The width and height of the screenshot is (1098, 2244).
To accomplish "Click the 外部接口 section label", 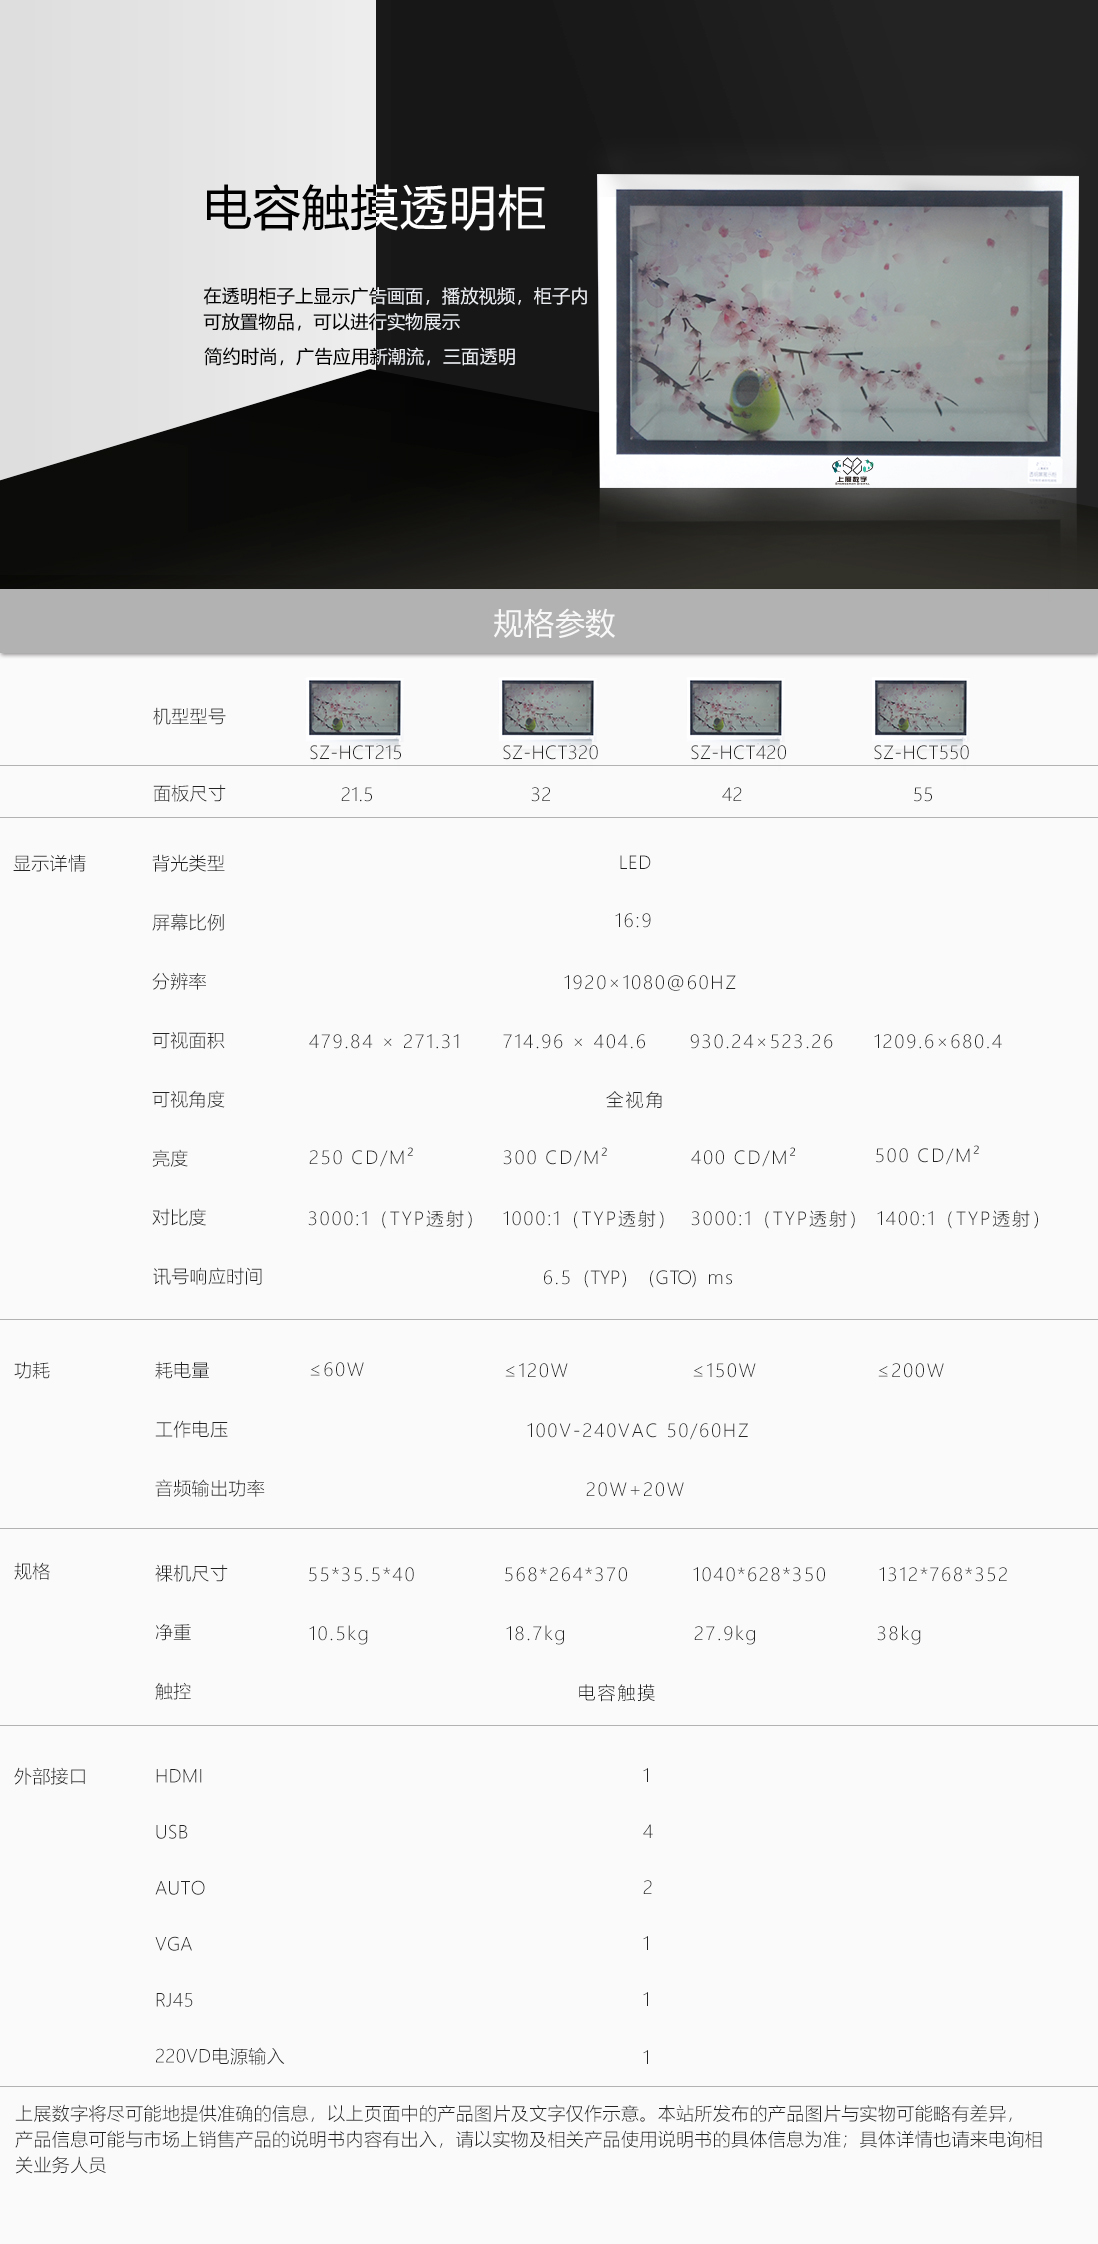I will pos(50,1777).
